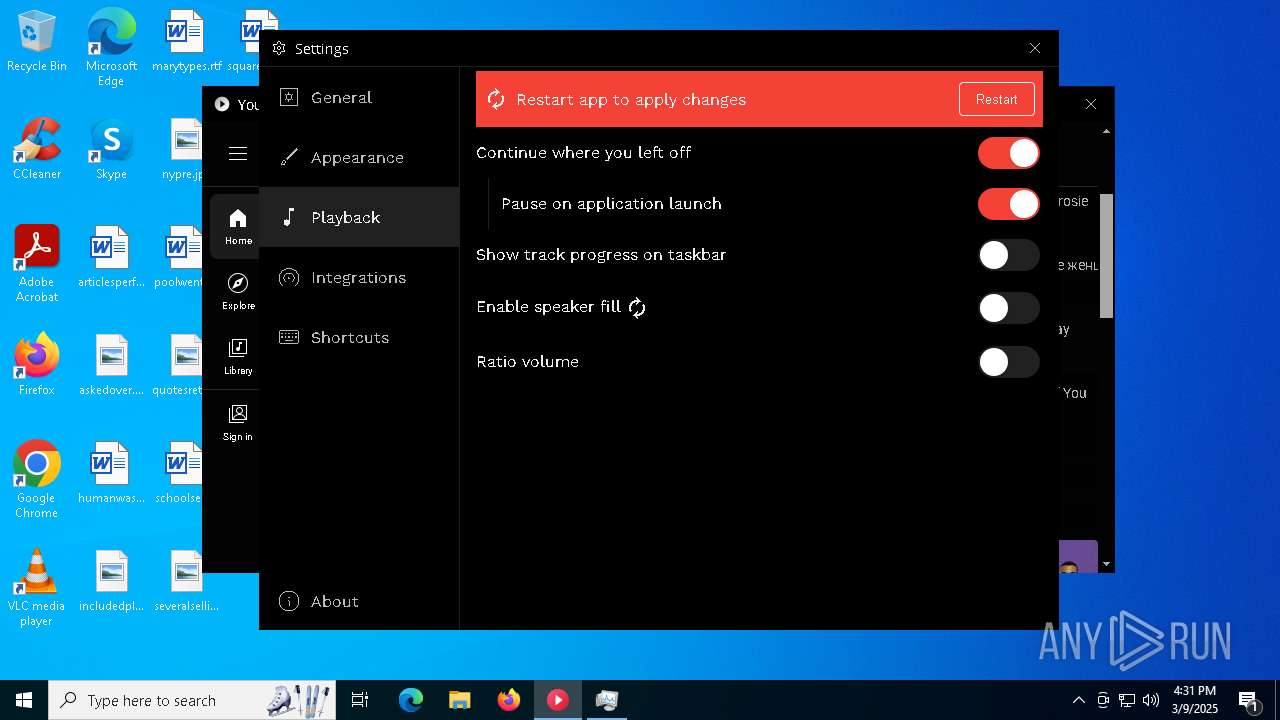The image size is (1280, 720).
Task: Select Adobe Acrobat desktop icon
Action: tap(37, 264)
